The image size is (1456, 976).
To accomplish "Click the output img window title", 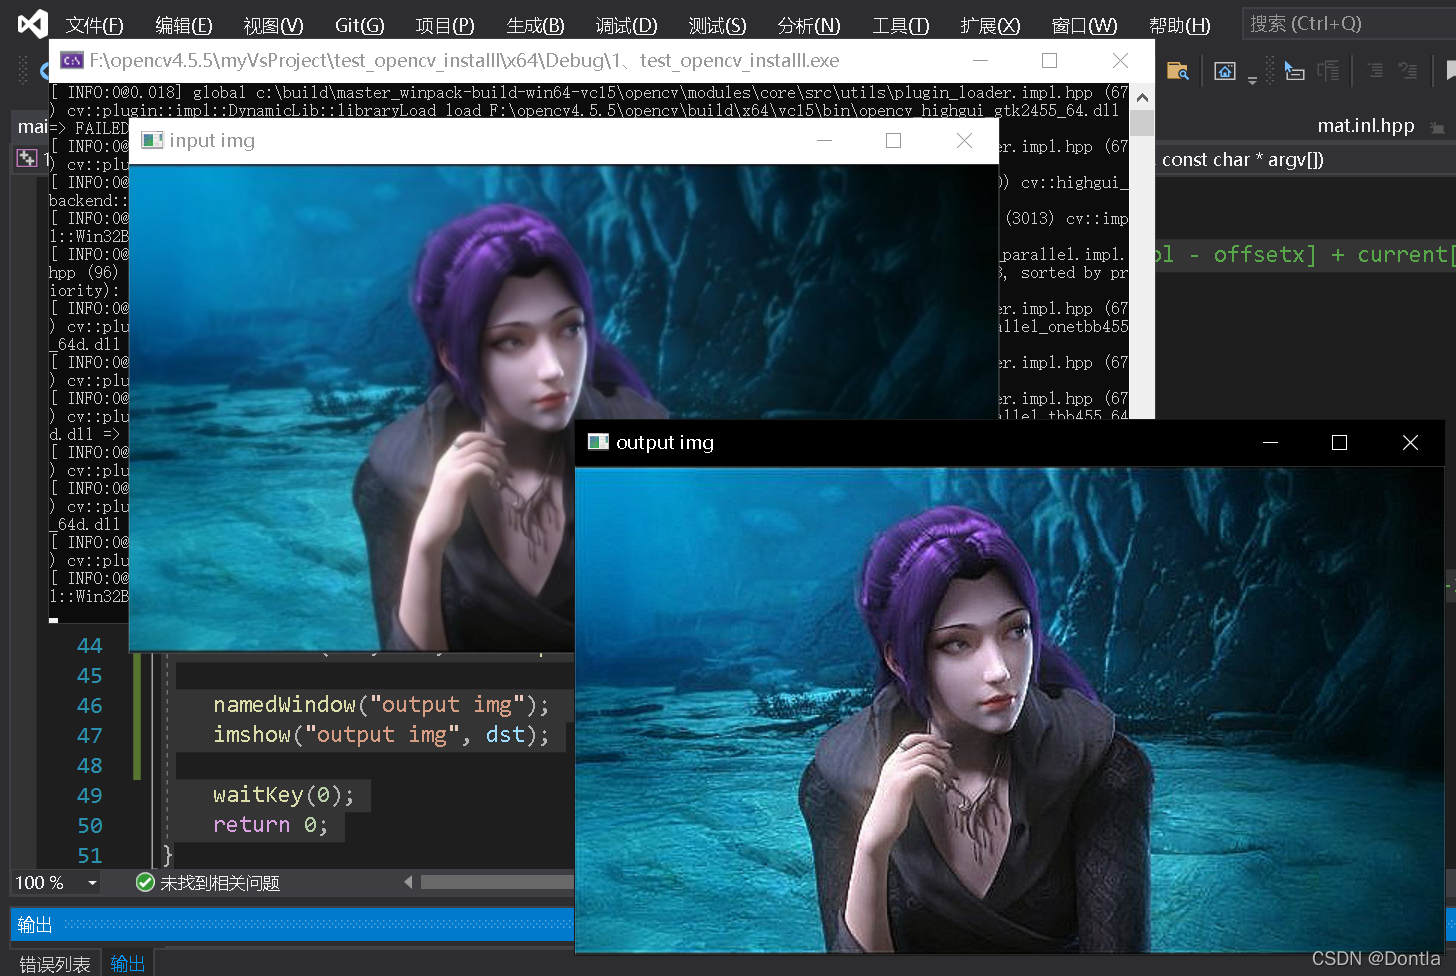I will (x=665, y=442).
